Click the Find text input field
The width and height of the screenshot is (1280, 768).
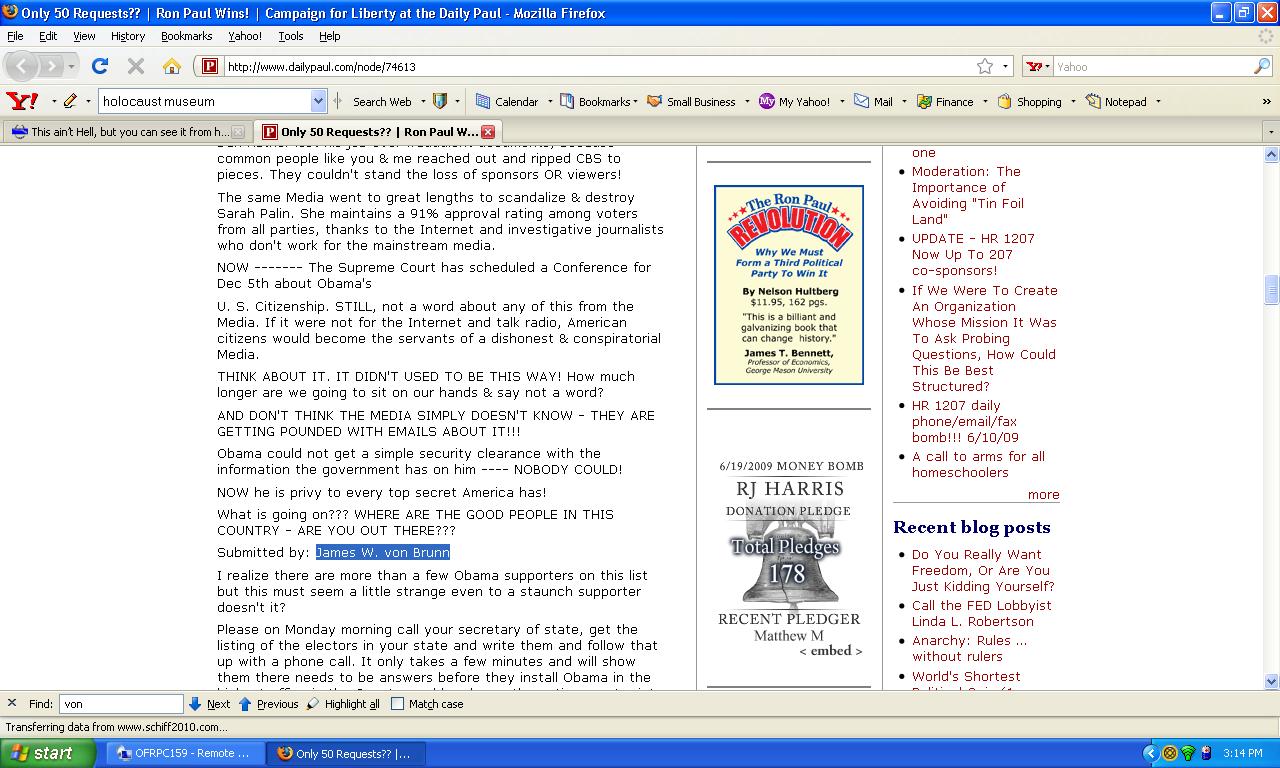tap(121, 704)
